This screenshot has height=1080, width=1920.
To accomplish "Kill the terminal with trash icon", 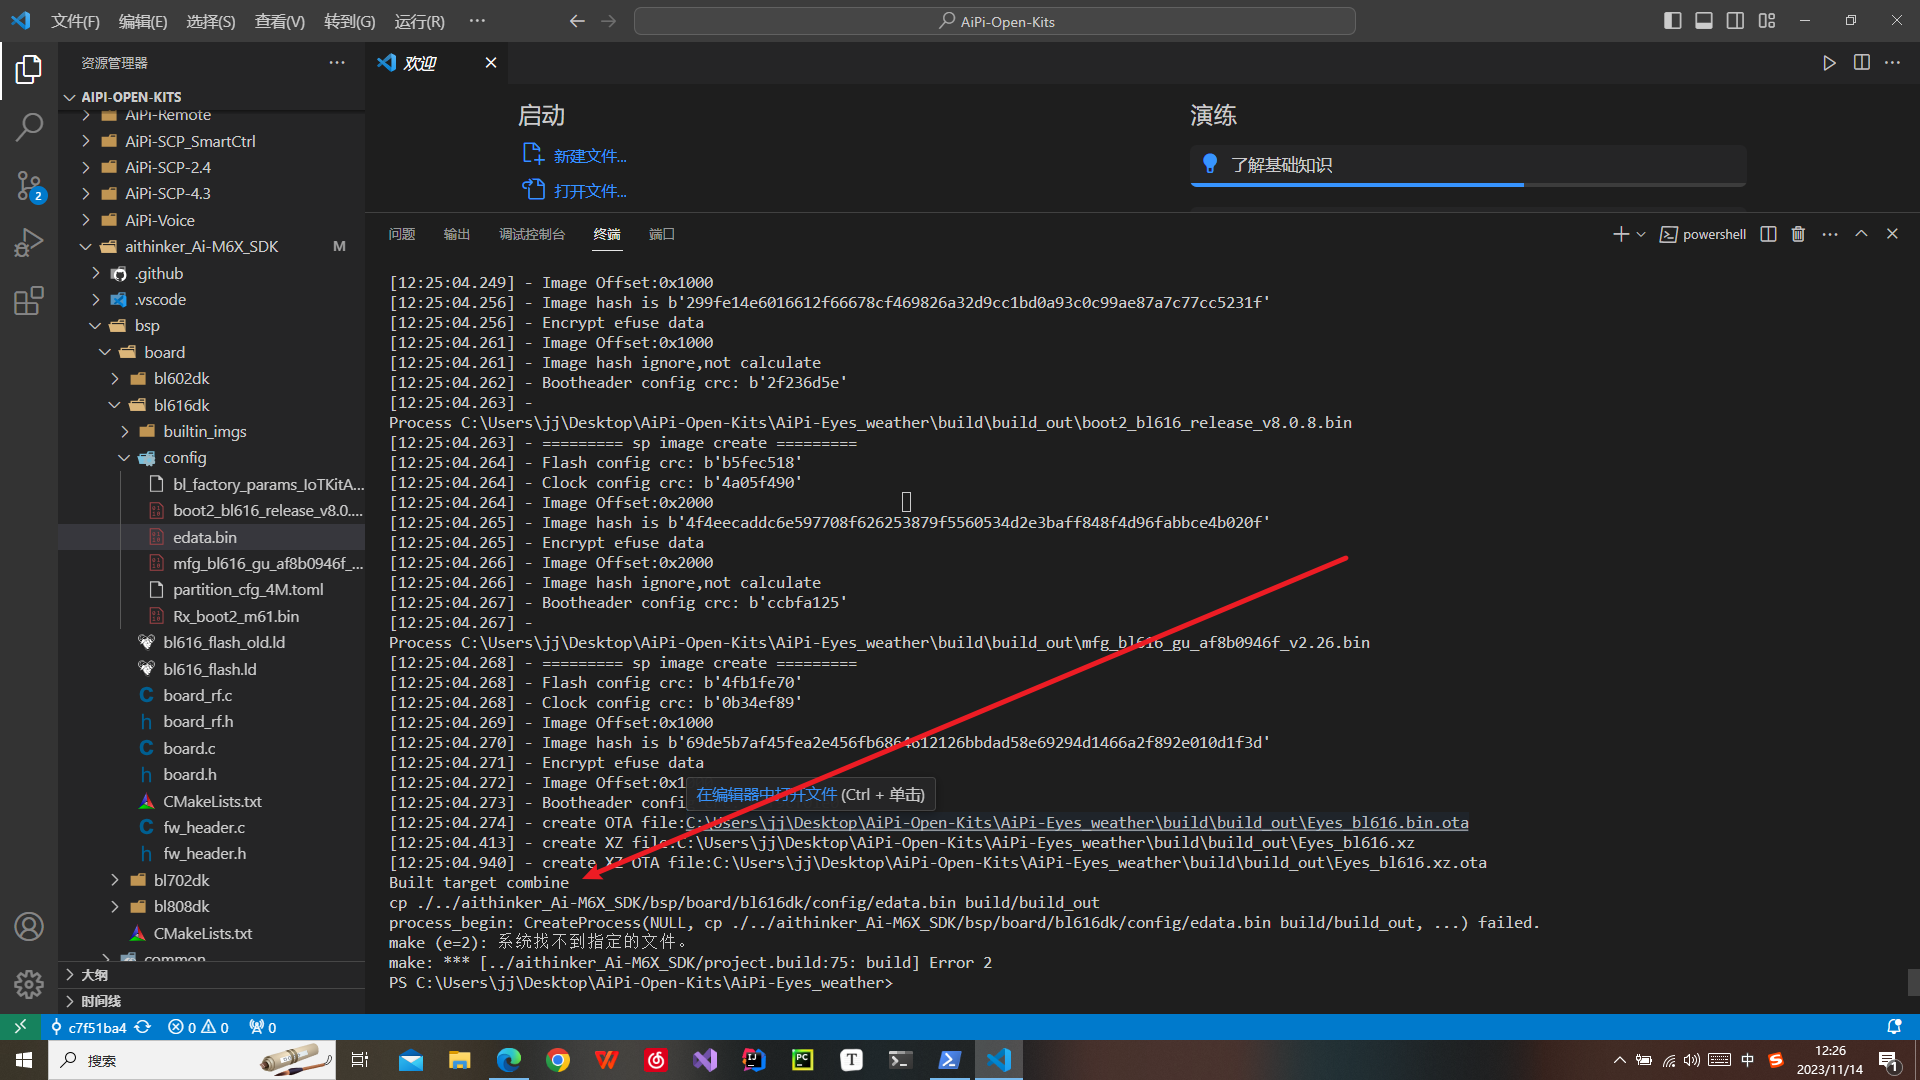I will 1798,234.
